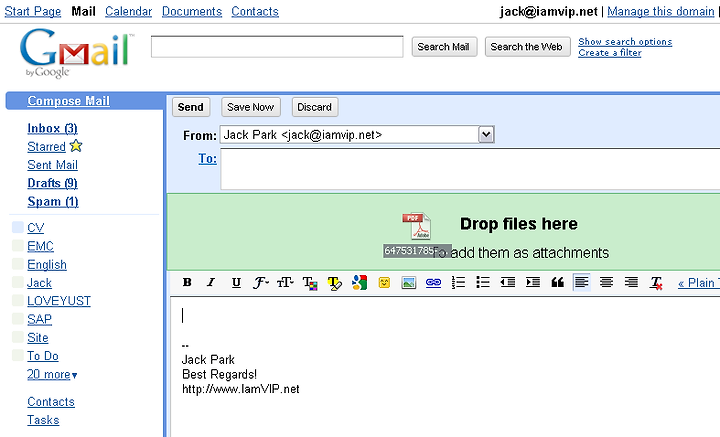Open Inbox (3)
The height and width of the screenshot is (437, 720).
click(52, 129)
